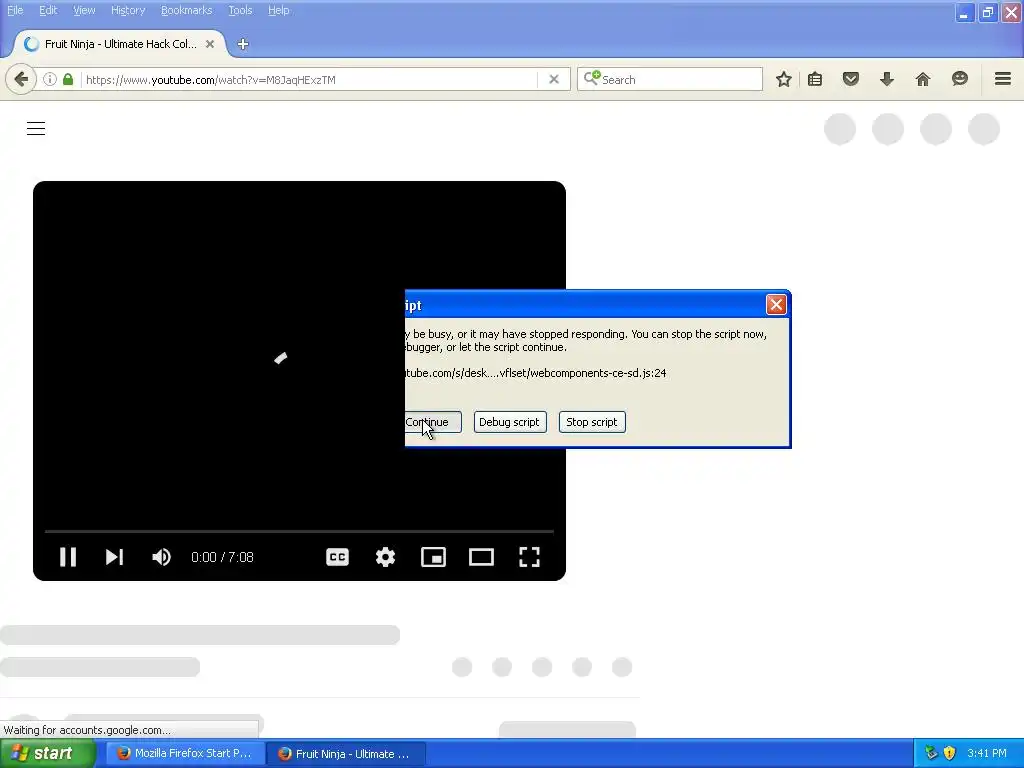Open the Bookmarks menu
The image size is (1024, 768).
click(x=186, y=10)
